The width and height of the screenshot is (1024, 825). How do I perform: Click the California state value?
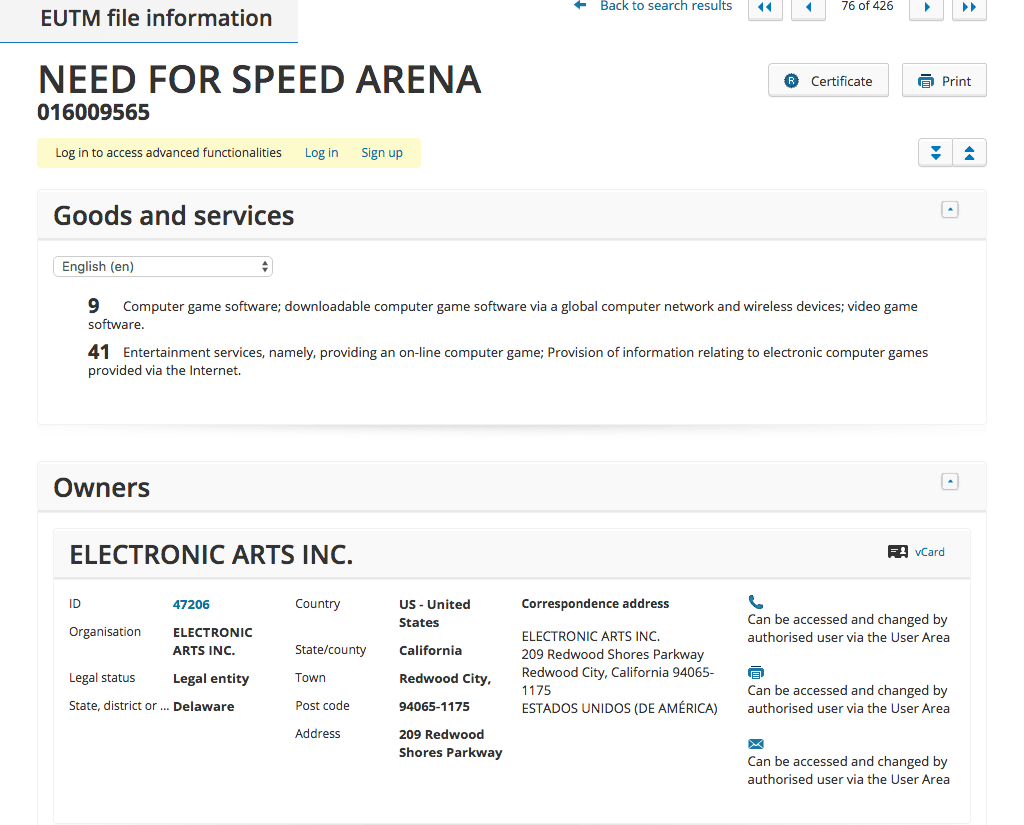pos(430,651)
